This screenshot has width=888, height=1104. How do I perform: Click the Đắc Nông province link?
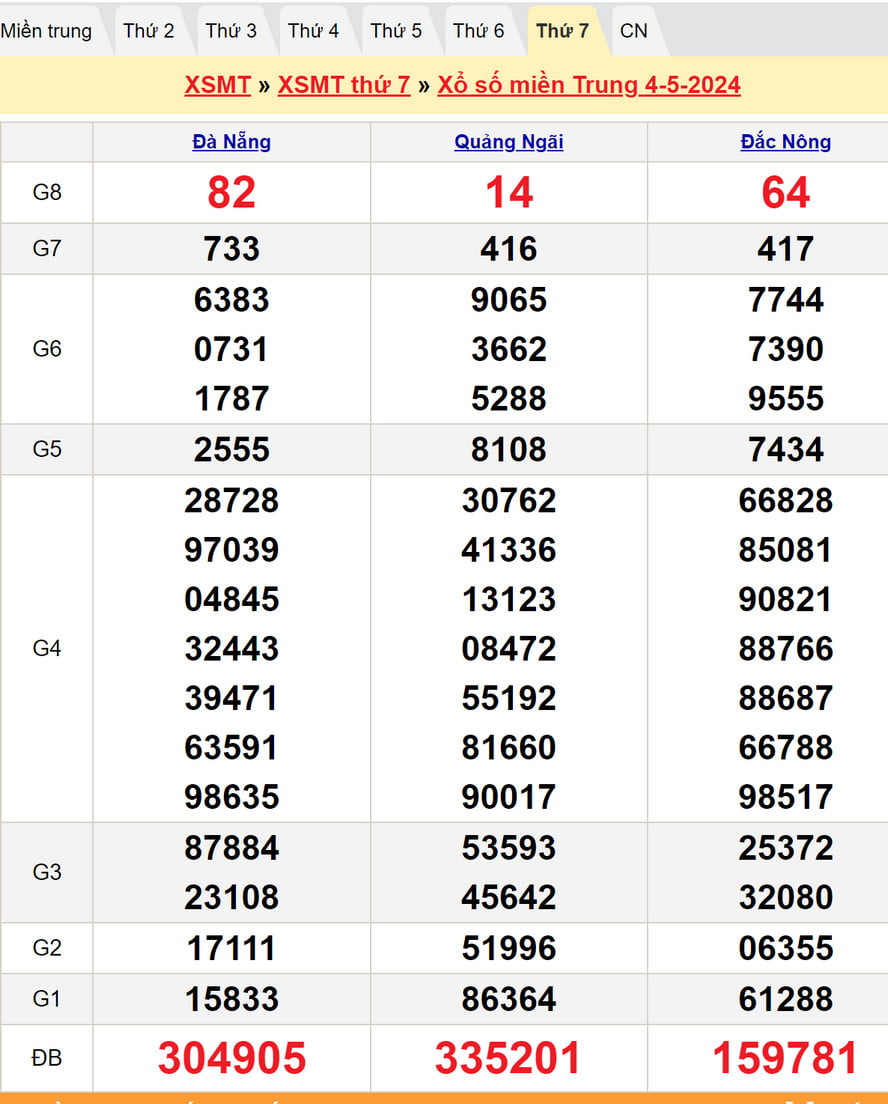pos(786,142)
